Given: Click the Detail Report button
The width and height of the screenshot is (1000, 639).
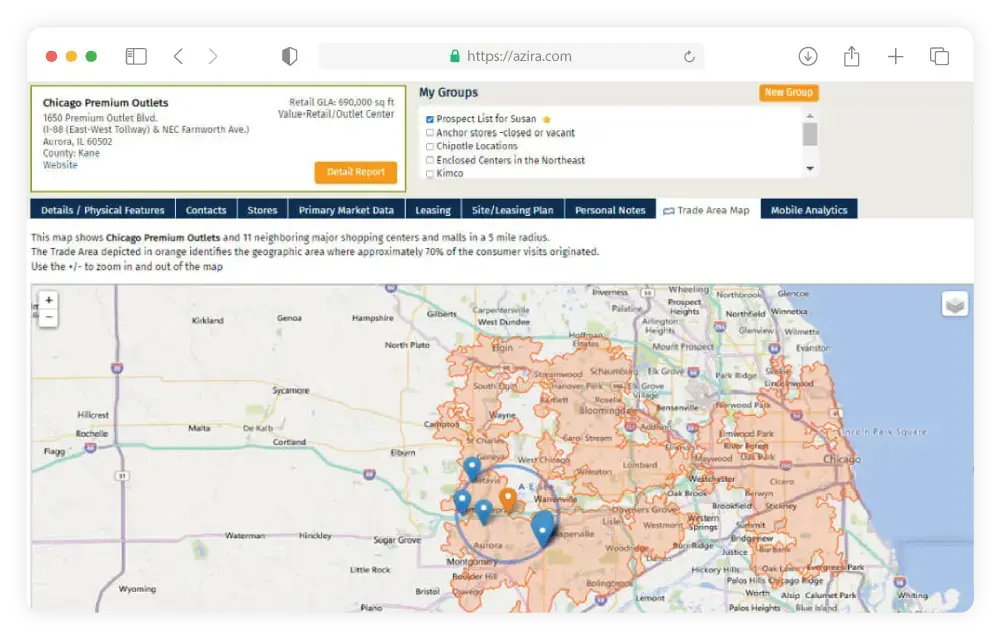Looking at the screenshot, I should [356, 172].
